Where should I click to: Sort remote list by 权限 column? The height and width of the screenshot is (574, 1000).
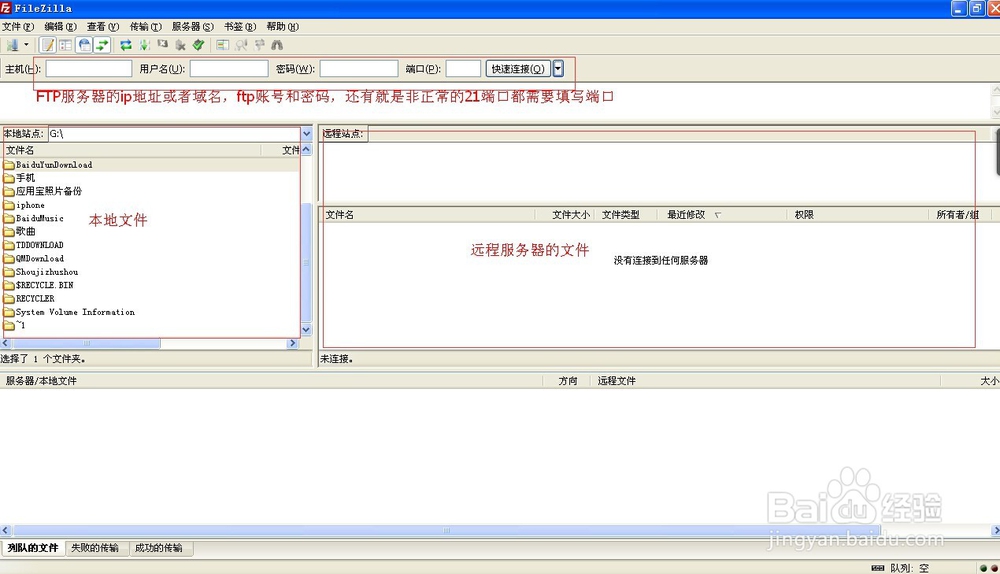tap(858, 215)
